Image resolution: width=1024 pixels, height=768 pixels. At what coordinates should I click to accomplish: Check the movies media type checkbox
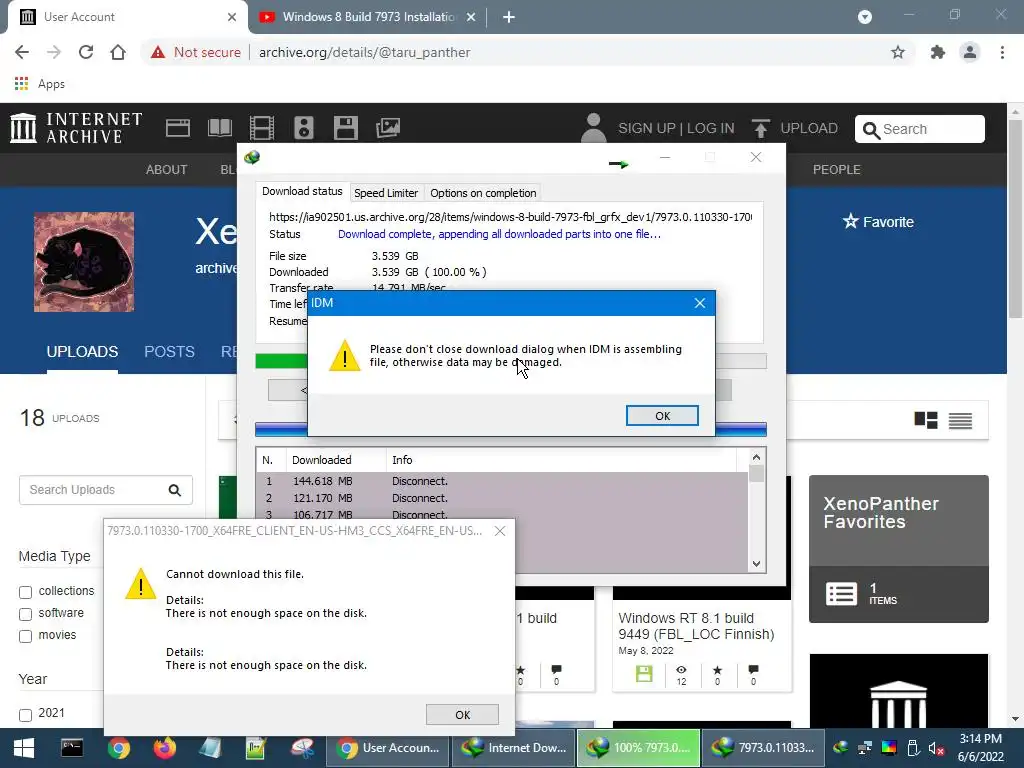point(25,637)
